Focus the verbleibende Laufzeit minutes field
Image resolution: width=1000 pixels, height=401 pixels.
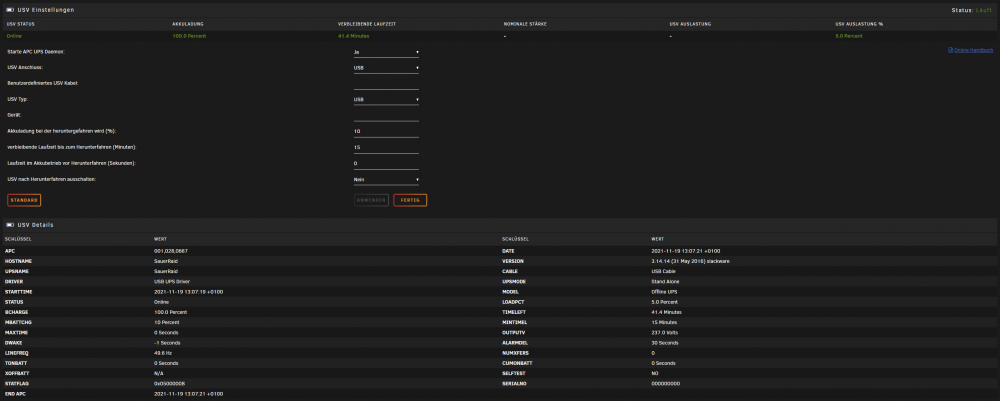[x=386, y=147]
